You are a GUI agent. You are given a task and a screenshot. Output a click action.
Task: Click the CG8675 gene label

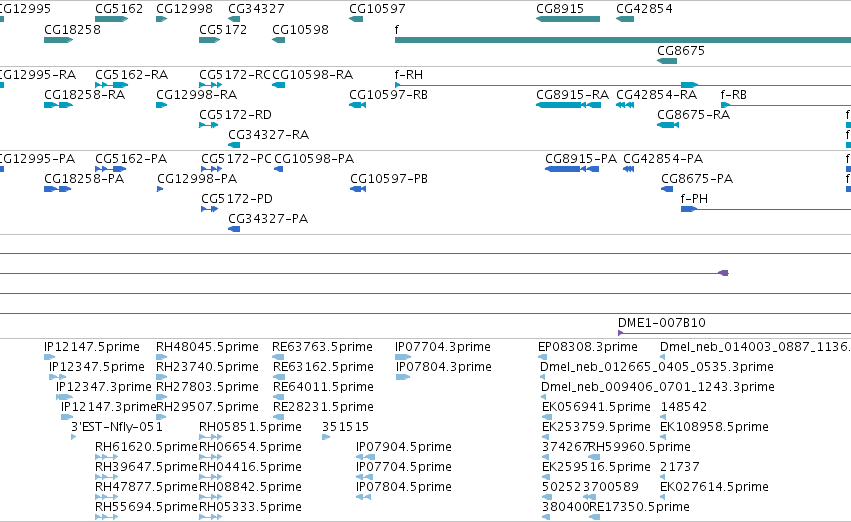coord(681,50)
